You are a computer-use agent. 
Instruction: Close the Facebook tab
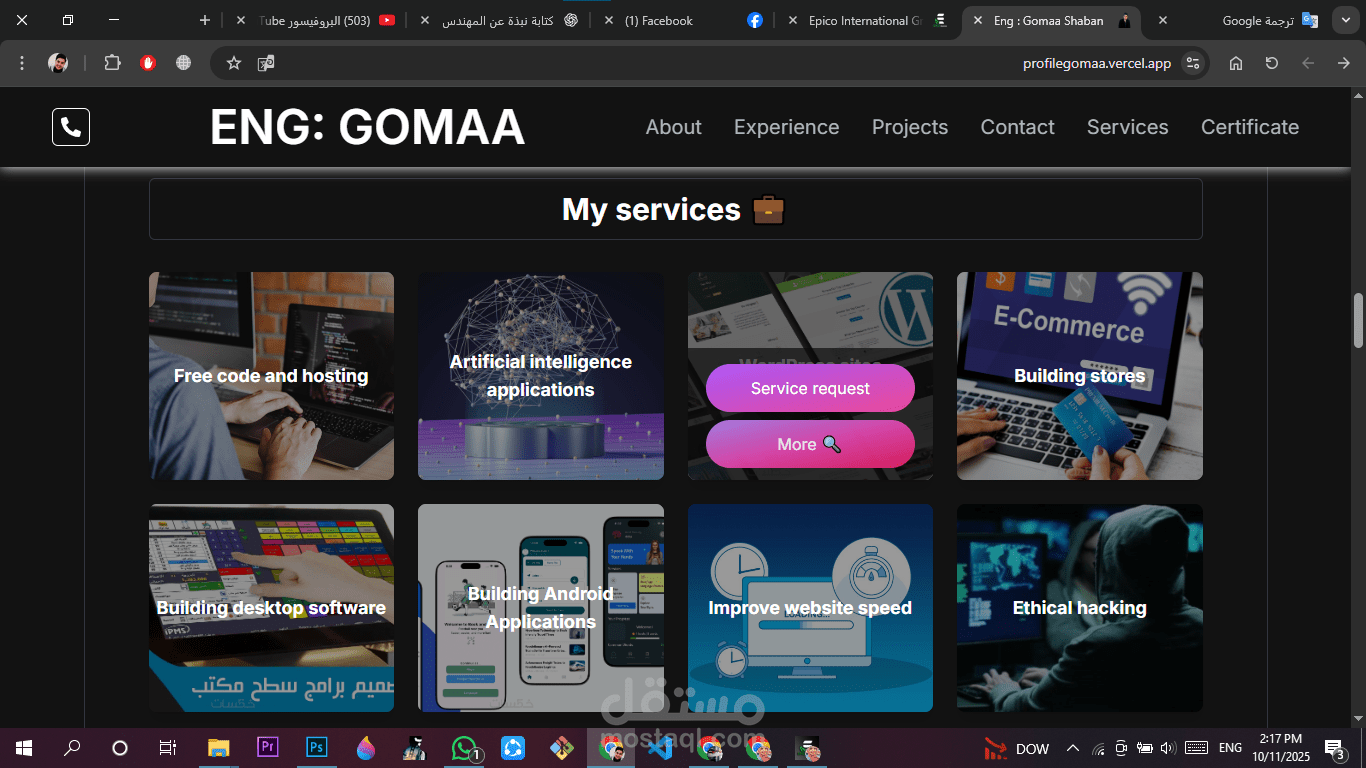(609, 20)
